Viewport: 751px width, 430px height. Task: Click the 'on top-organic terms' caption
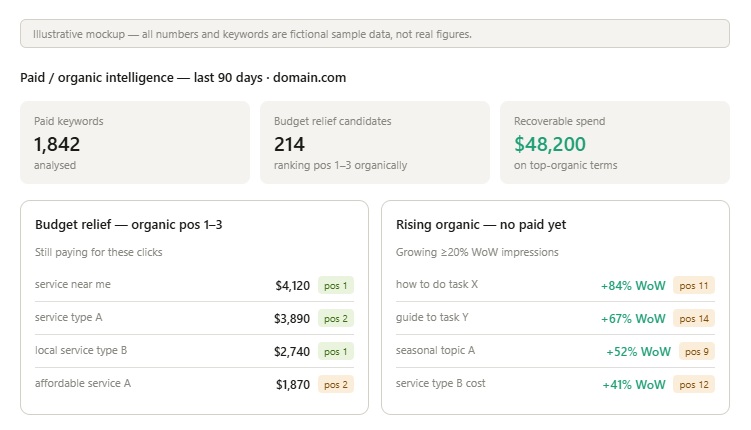tap(566, 165)
